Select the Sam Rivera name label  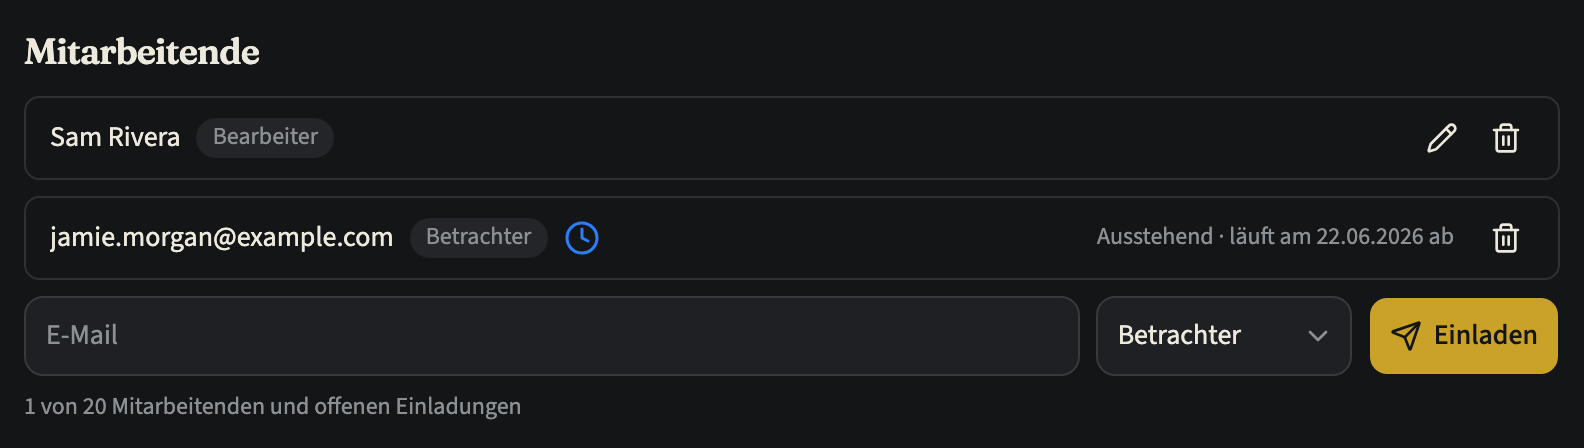point(115,137)
